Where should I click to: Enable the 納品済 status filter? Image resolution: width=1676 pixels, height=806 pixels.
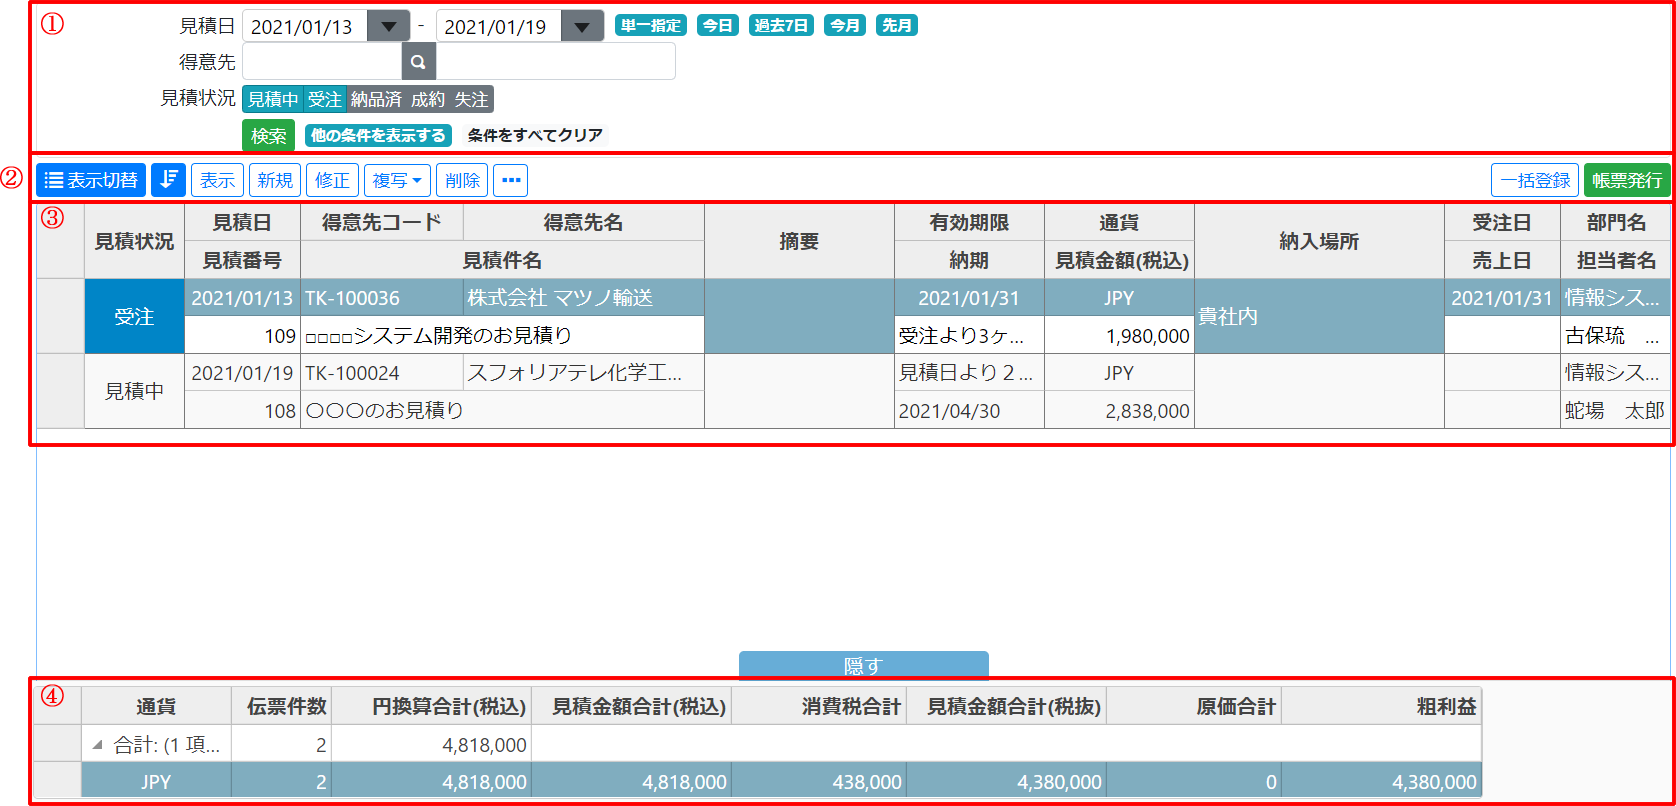376,99
